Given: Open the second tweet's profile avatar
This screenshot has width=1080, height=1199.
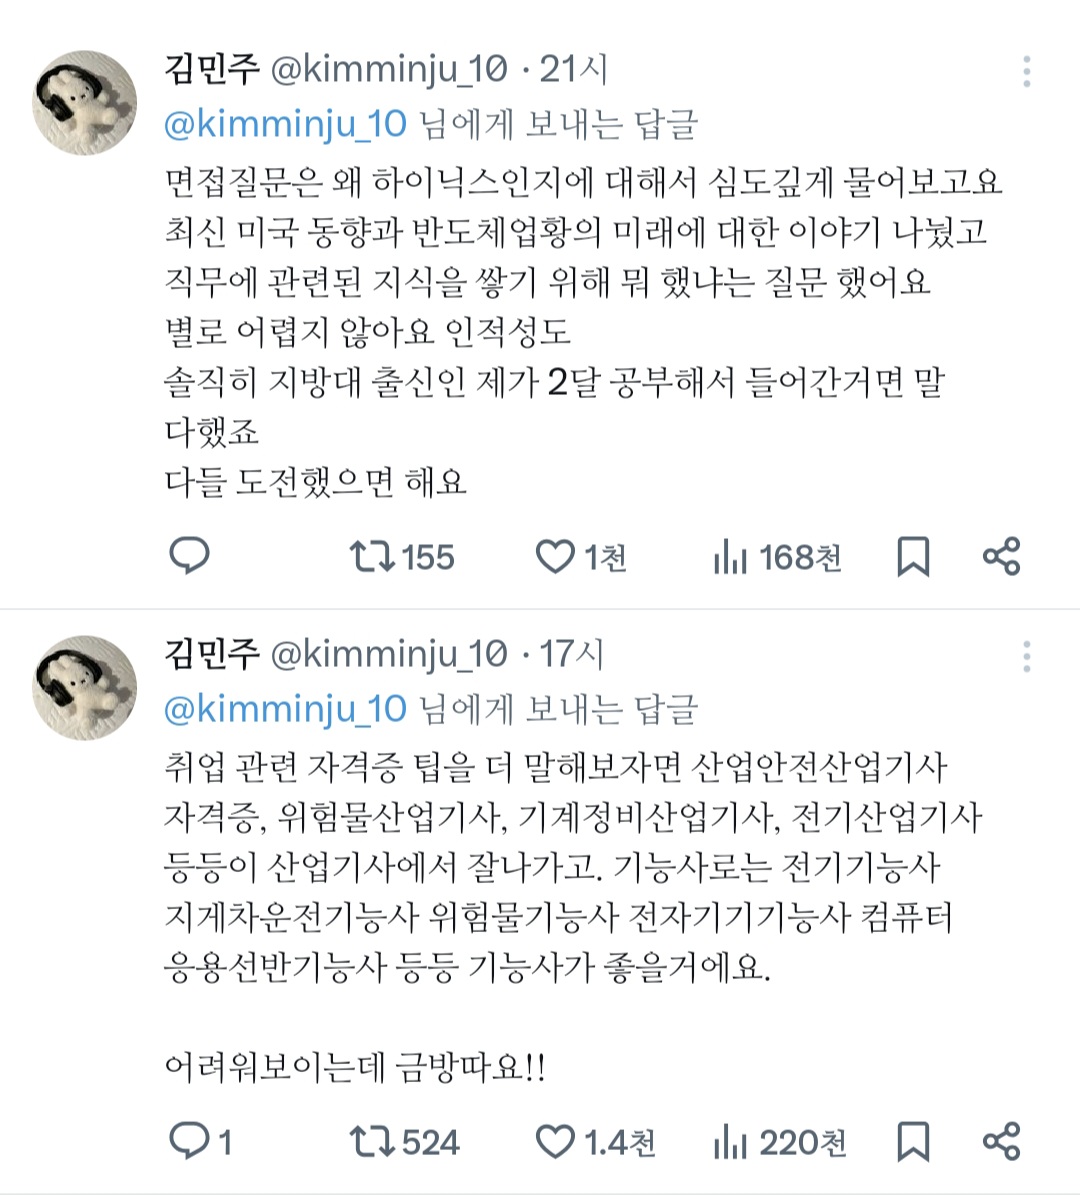Looking at the screenshot, I should 84,688.
